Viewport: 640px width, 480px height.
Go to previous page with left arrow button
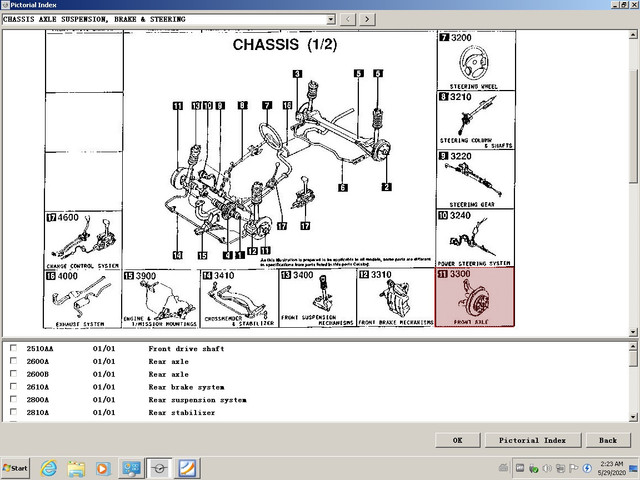click(348, 19)
